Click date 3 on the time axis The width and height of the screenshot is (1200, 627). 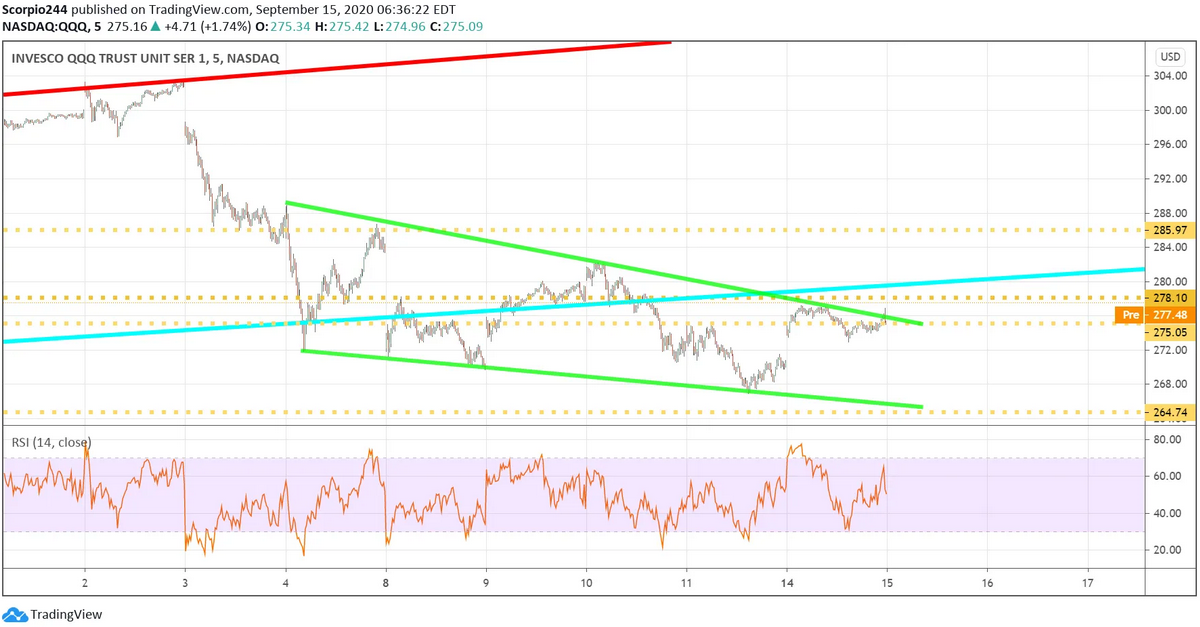185,582
